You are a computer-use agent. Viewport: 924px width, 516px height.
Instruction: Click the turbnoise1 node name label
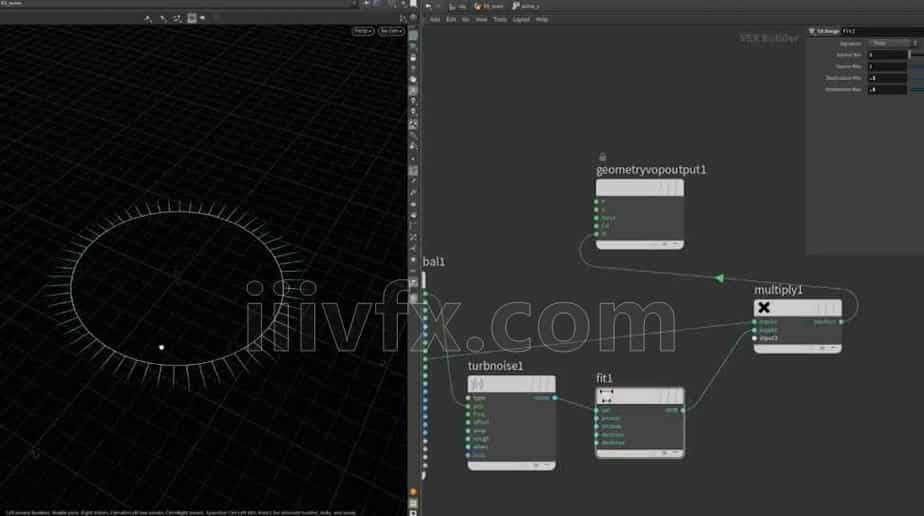495,366
